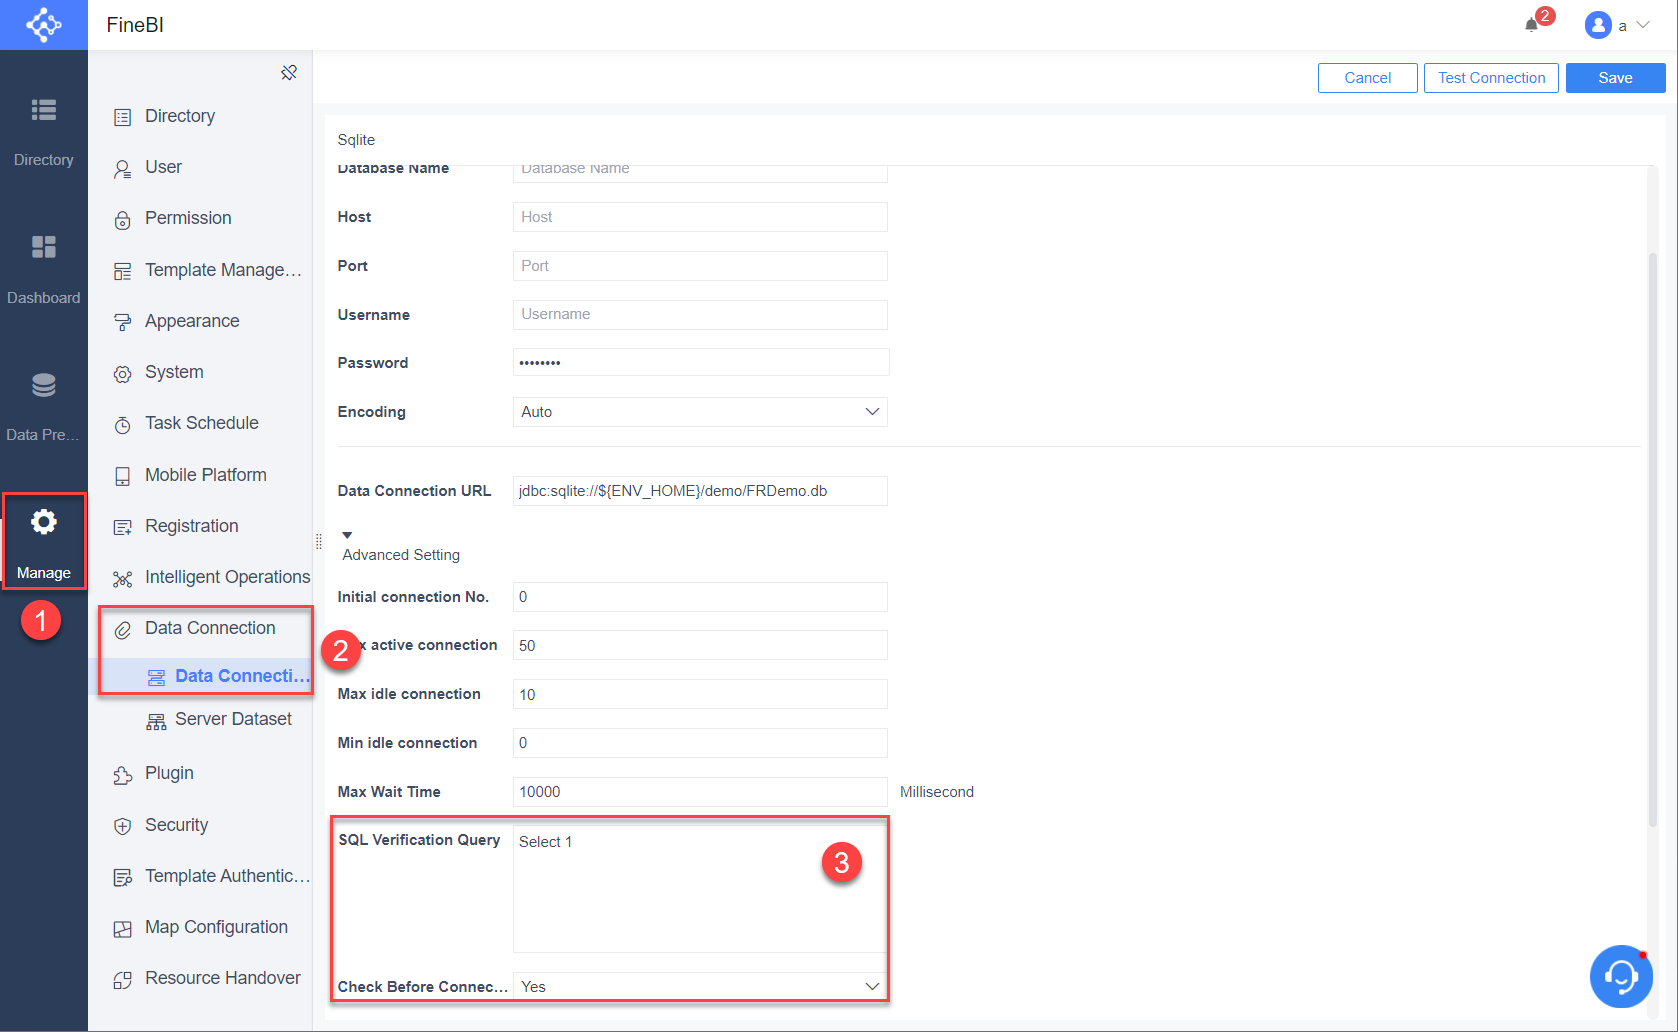Click the Data Connection URL field
The width and height of the screenshot is (1678, 1032).
coord(700,491)
